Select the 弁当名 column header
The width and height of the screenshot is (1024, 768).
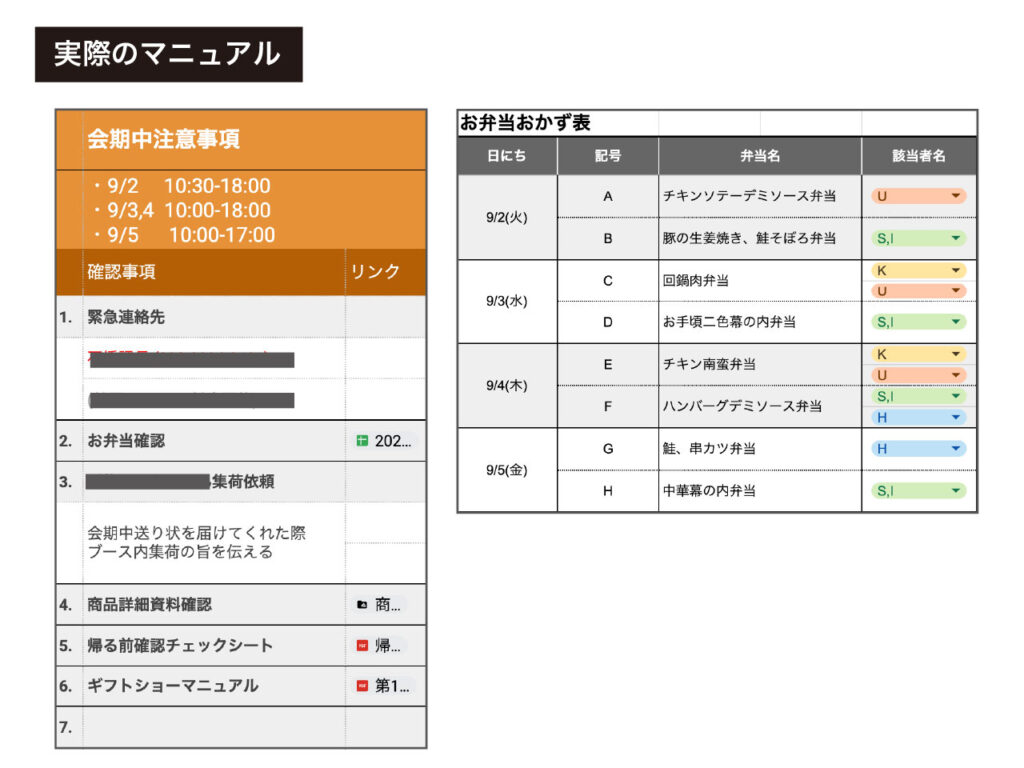click(x=760, y=156)
